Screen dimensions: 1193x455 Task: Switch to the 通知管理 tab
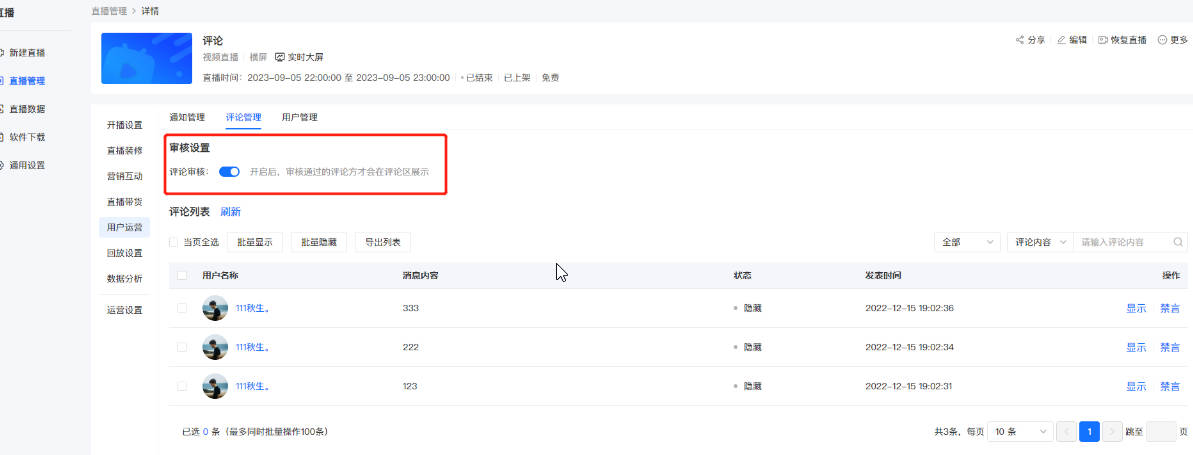pyautogui.click(x=187, y=117)
